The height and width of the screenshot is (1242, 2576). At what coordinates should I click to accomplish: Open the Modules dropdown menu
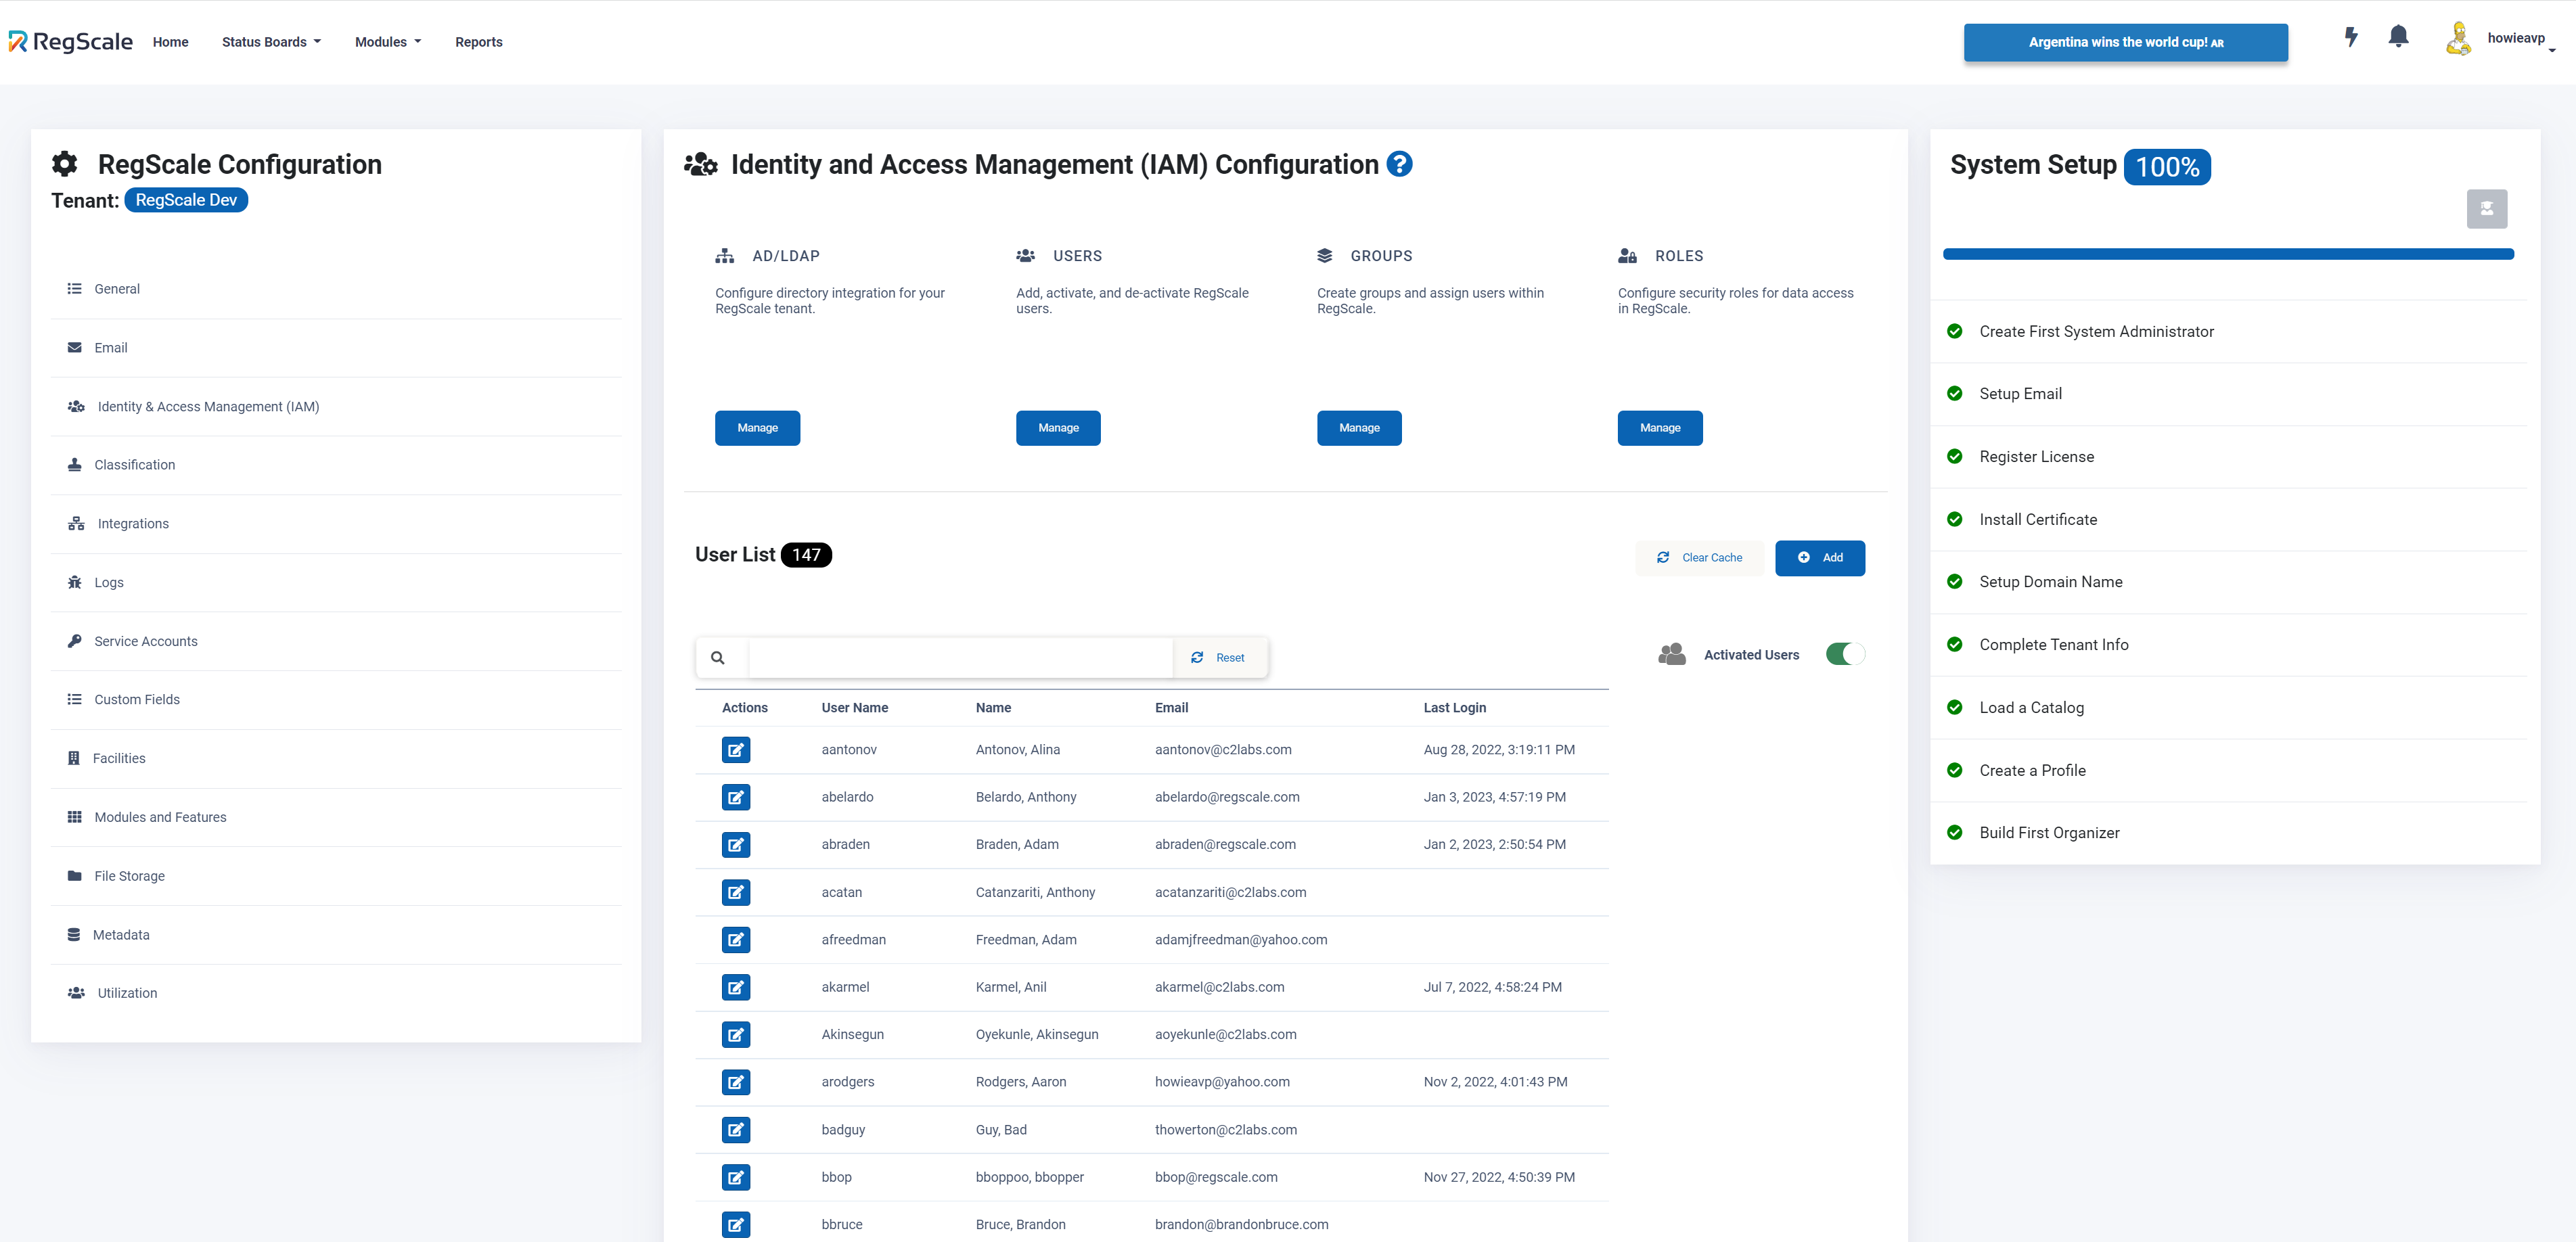(388, 42)
